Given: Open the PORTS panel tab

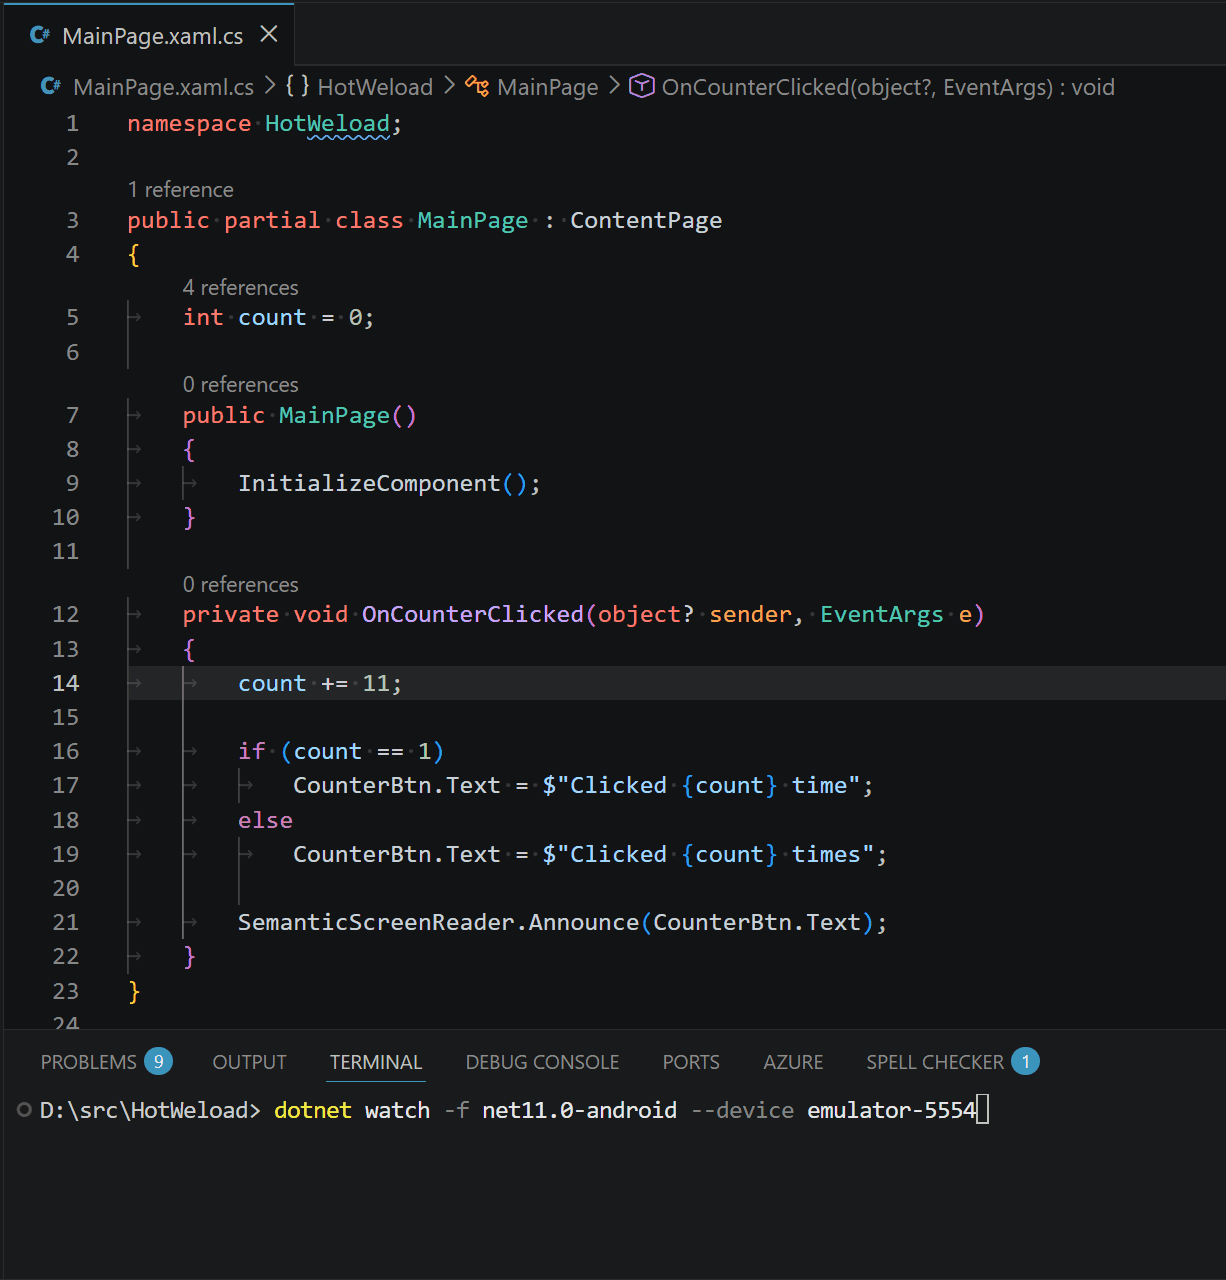Looking at the screenshot, I should (691, 1062).
